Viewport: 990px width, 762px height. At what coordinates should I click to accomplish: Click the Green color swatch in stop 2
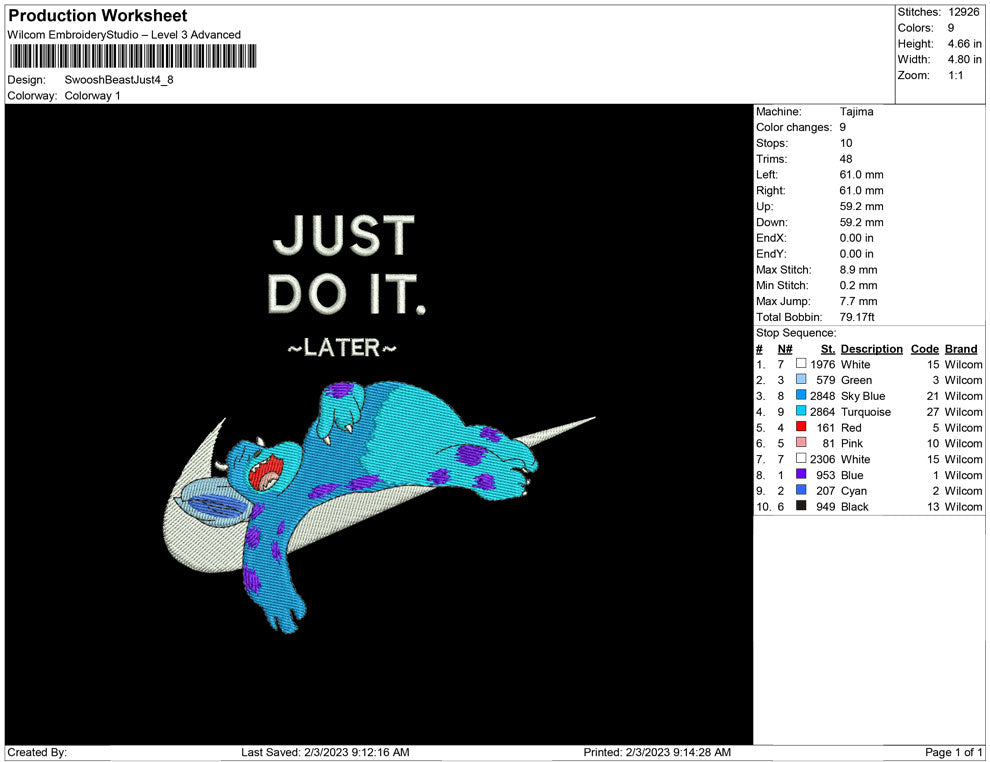pyautogui.click(x=801, y=380)
